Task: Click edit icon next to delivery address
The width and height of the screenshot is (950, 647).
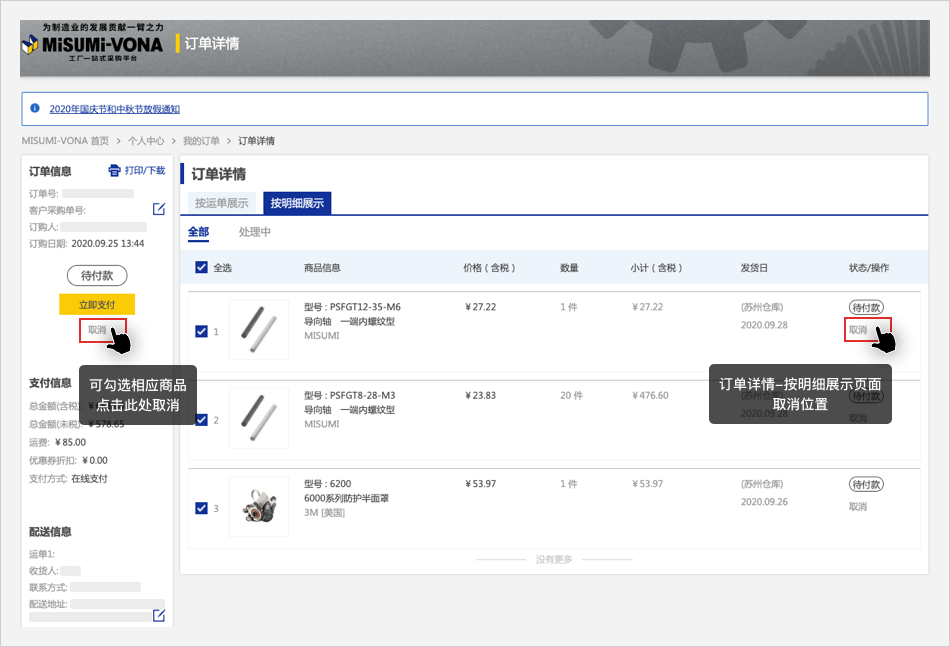Action: pyautogui.click(x=159, y=615)
